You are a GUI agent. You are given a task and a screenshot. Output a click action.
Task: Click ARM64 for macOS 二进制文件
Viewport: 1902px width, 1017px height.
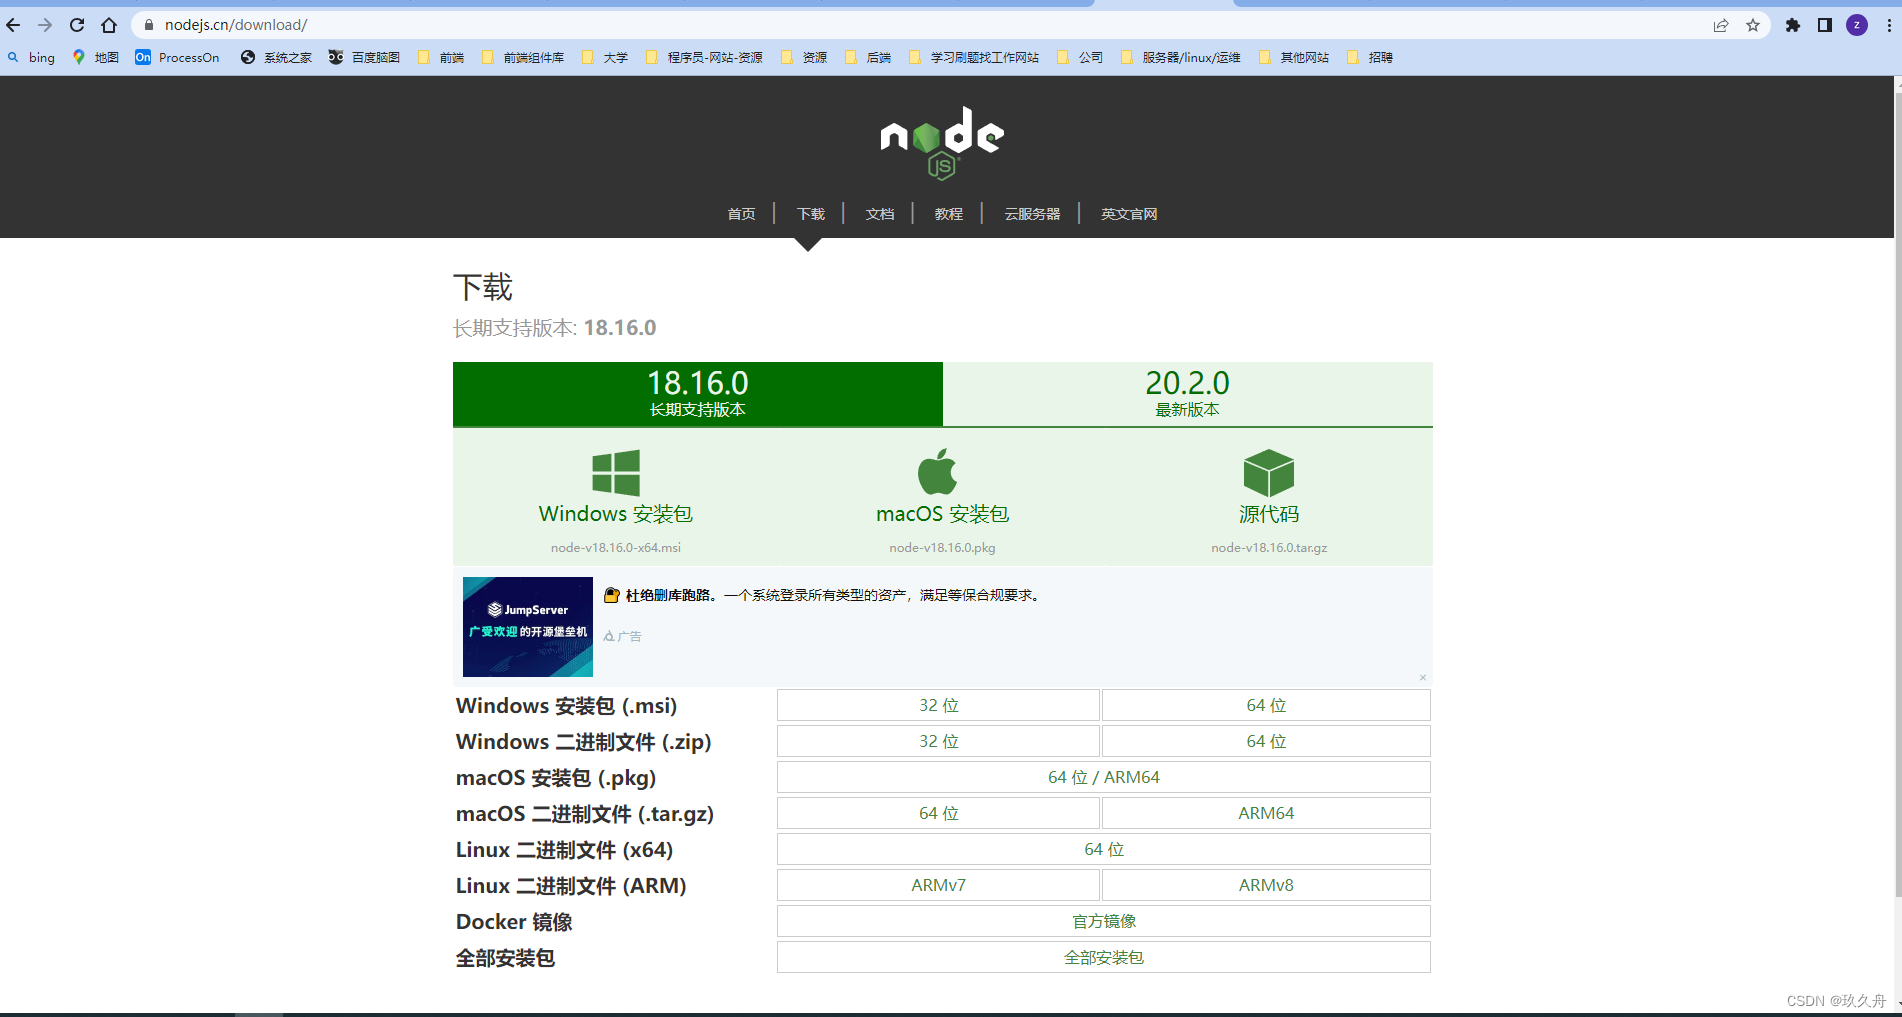[1265, 813]
